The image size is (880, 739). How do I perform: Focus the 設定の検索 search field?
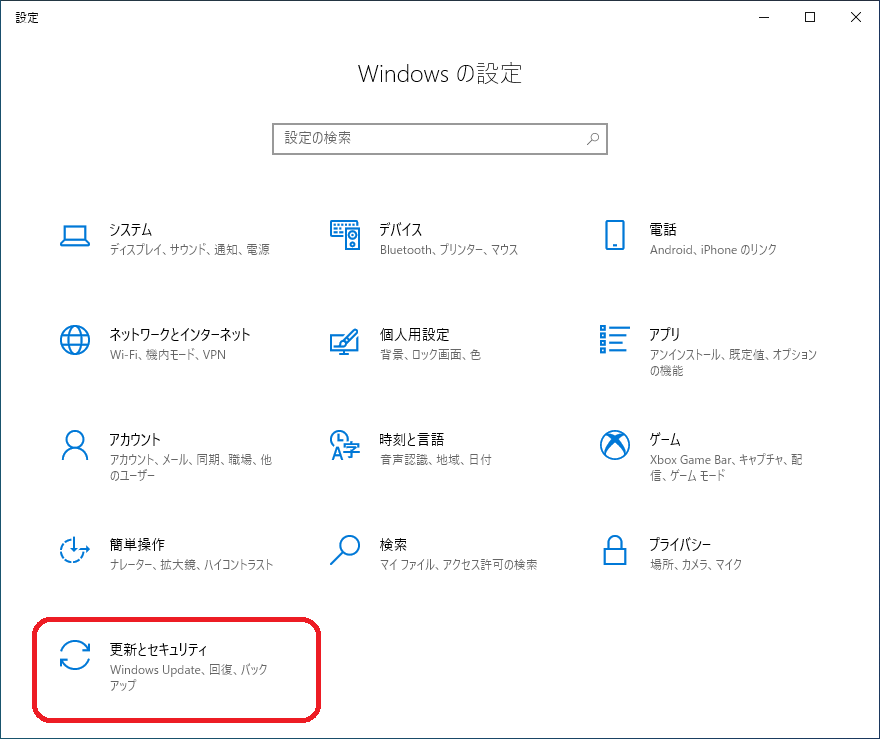click(440, 139)
